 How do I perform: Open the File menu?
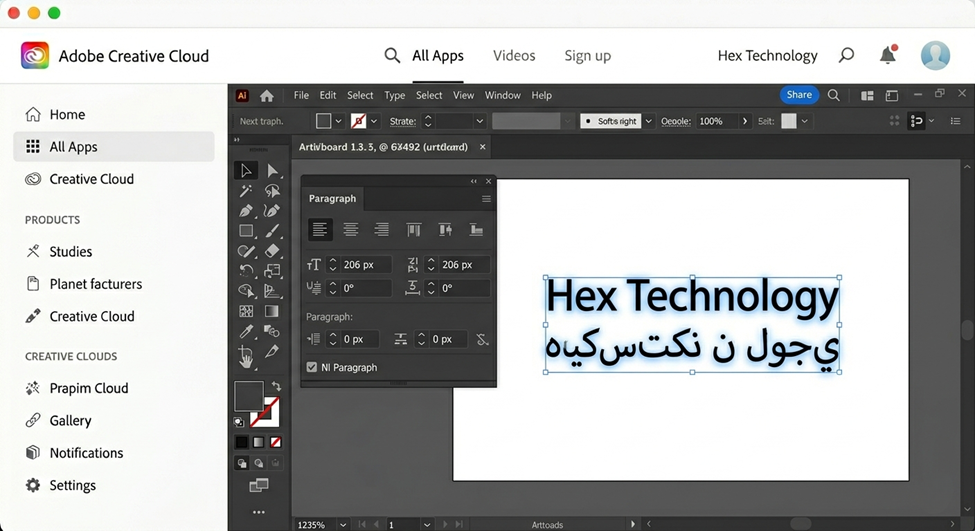pyautogui.click(x=301, y=95)
